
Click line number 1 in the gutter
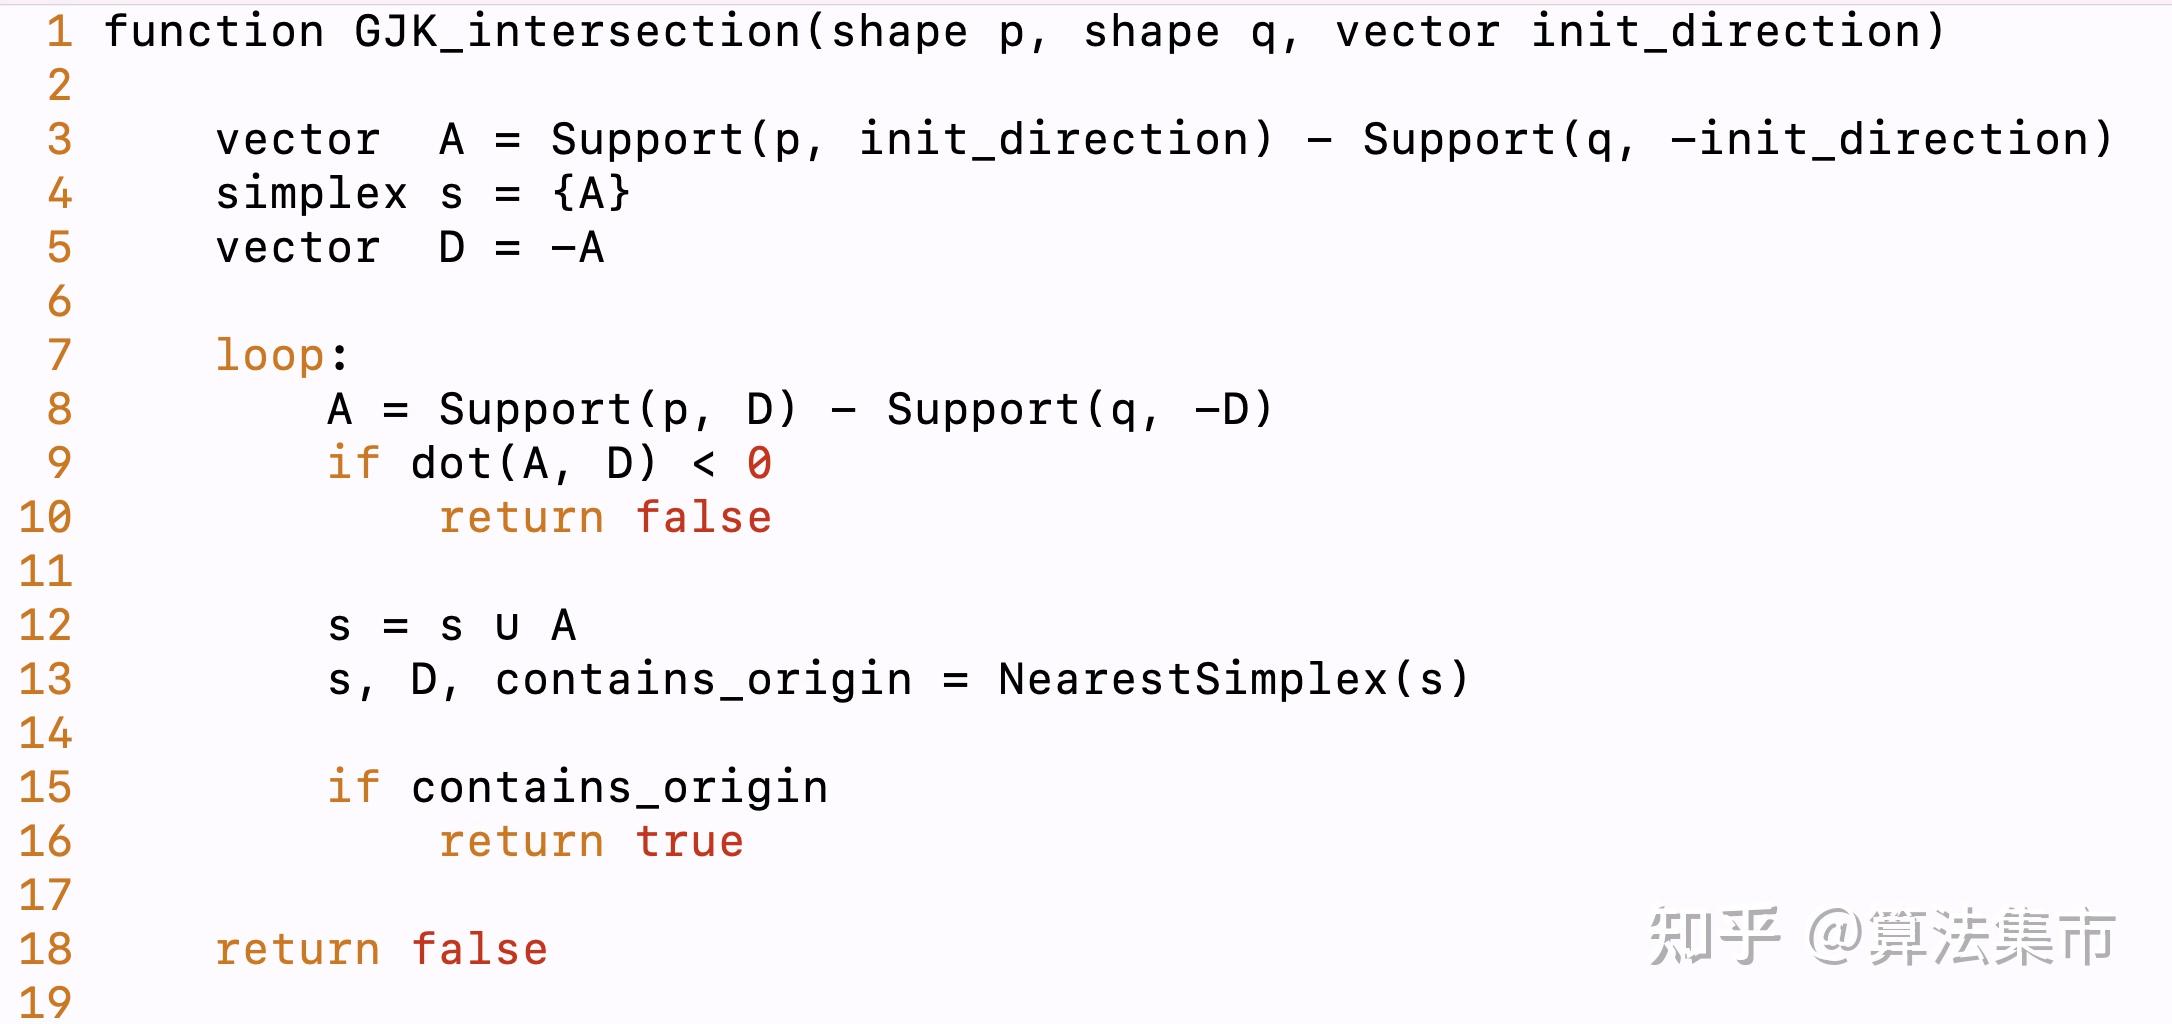coord(59,32)
